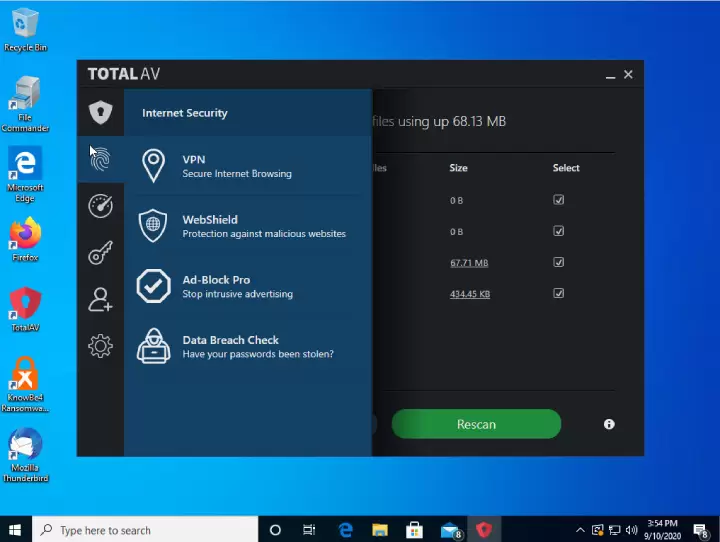Open the shield Protection section in sidebar

tap(101, 113)
